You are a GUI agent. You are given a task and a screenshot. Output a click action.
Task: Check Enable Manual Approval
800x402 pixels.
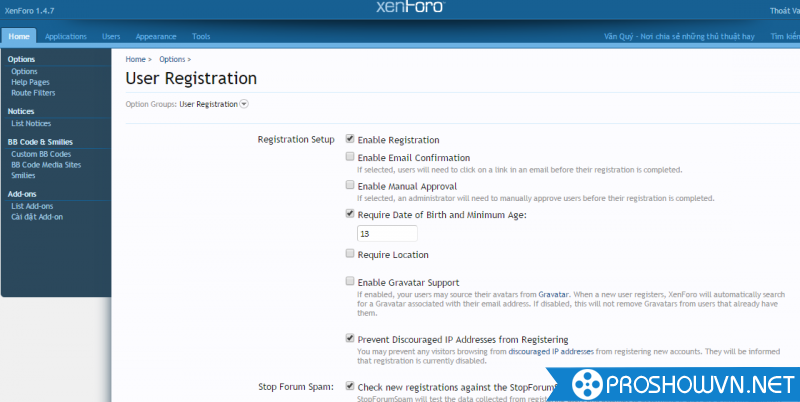coord(349,185)
